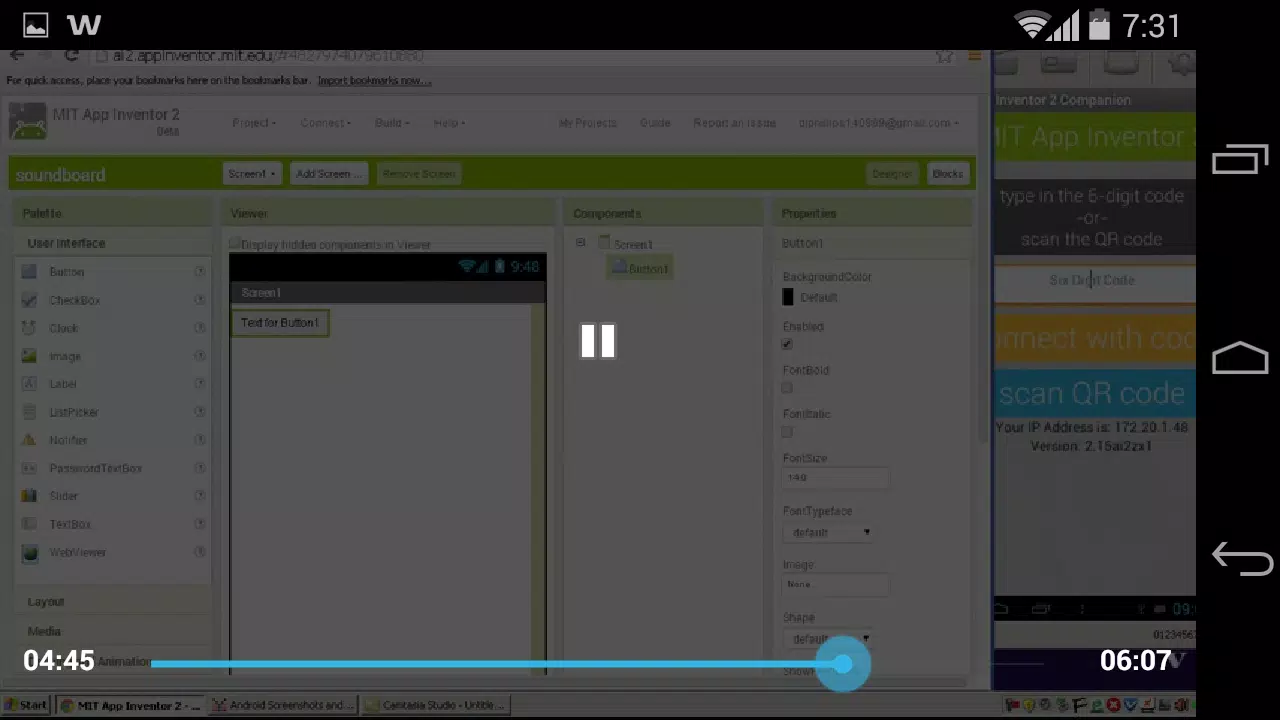Select Button1 in Components tree
The height and width of the screenshot is (720, 1280).
tap(640, 268)
